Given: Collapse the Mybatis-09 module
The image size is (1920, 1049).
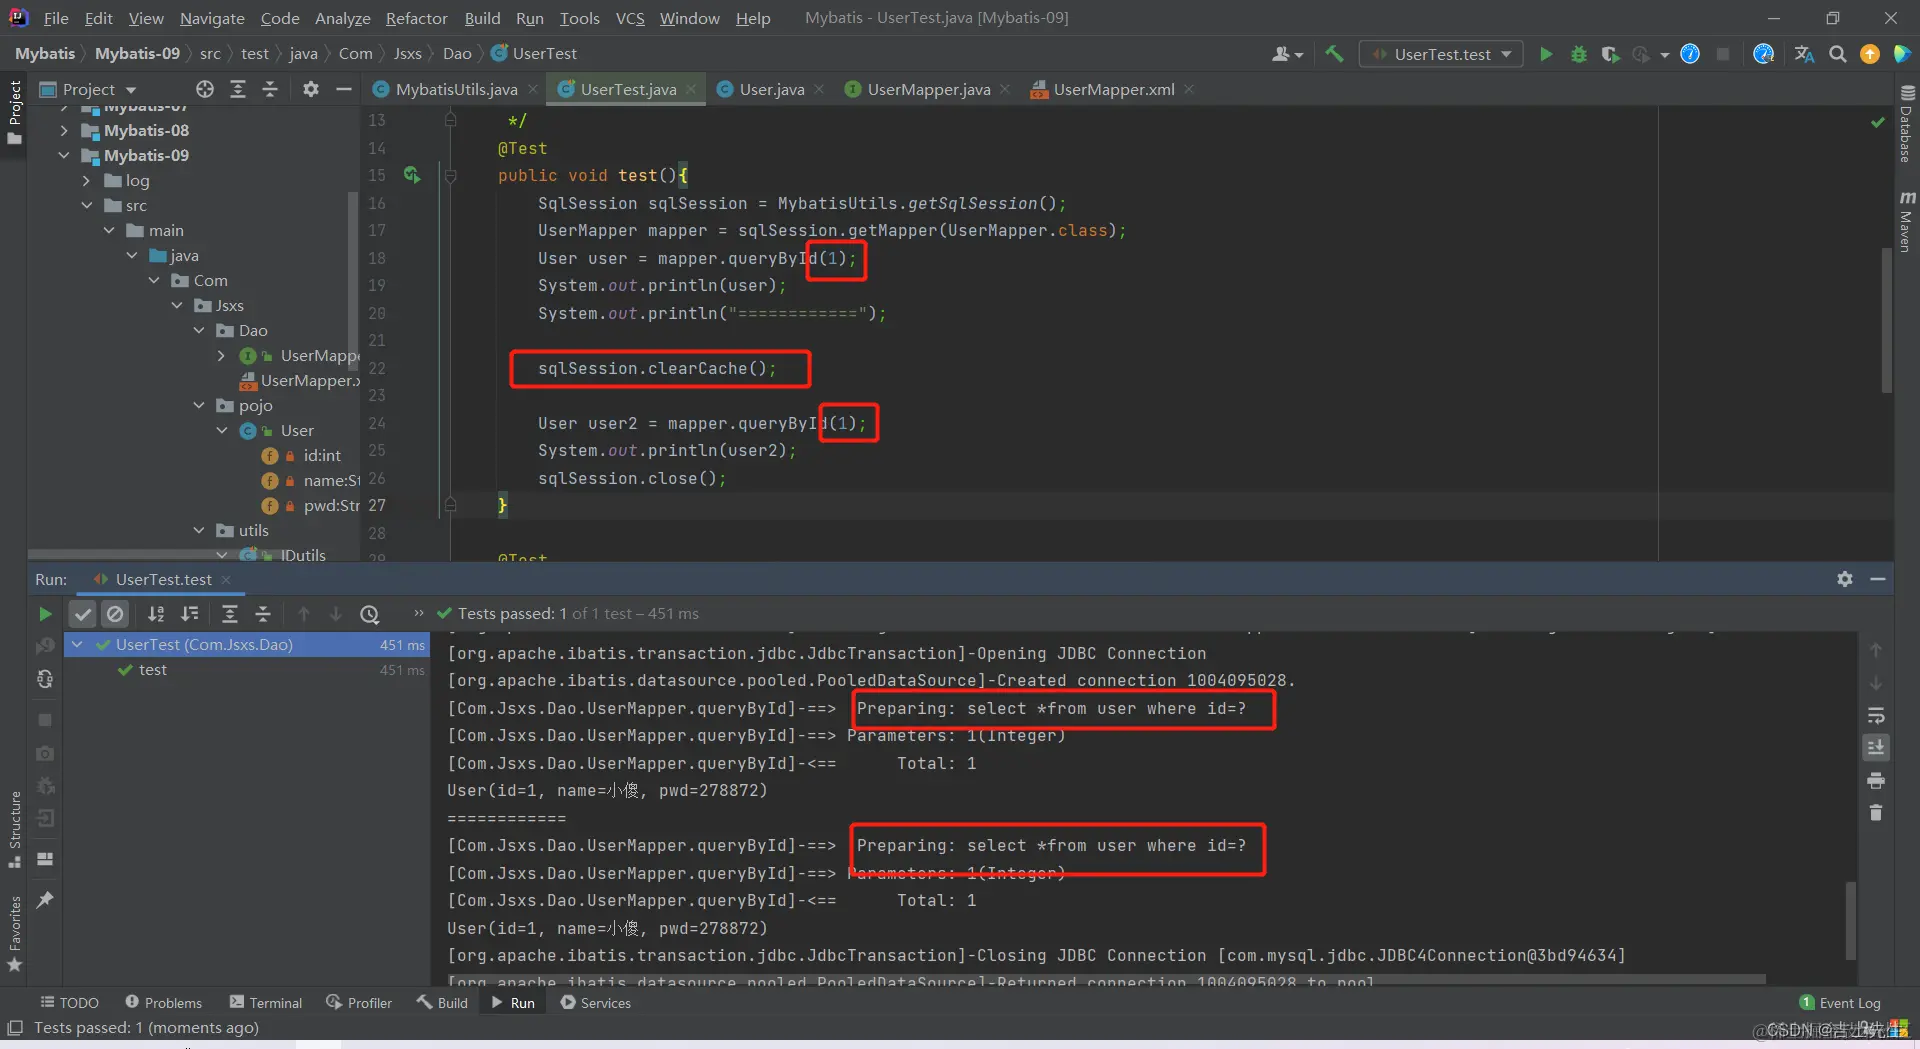Looking at the screenshot, I should click(64, 155).
